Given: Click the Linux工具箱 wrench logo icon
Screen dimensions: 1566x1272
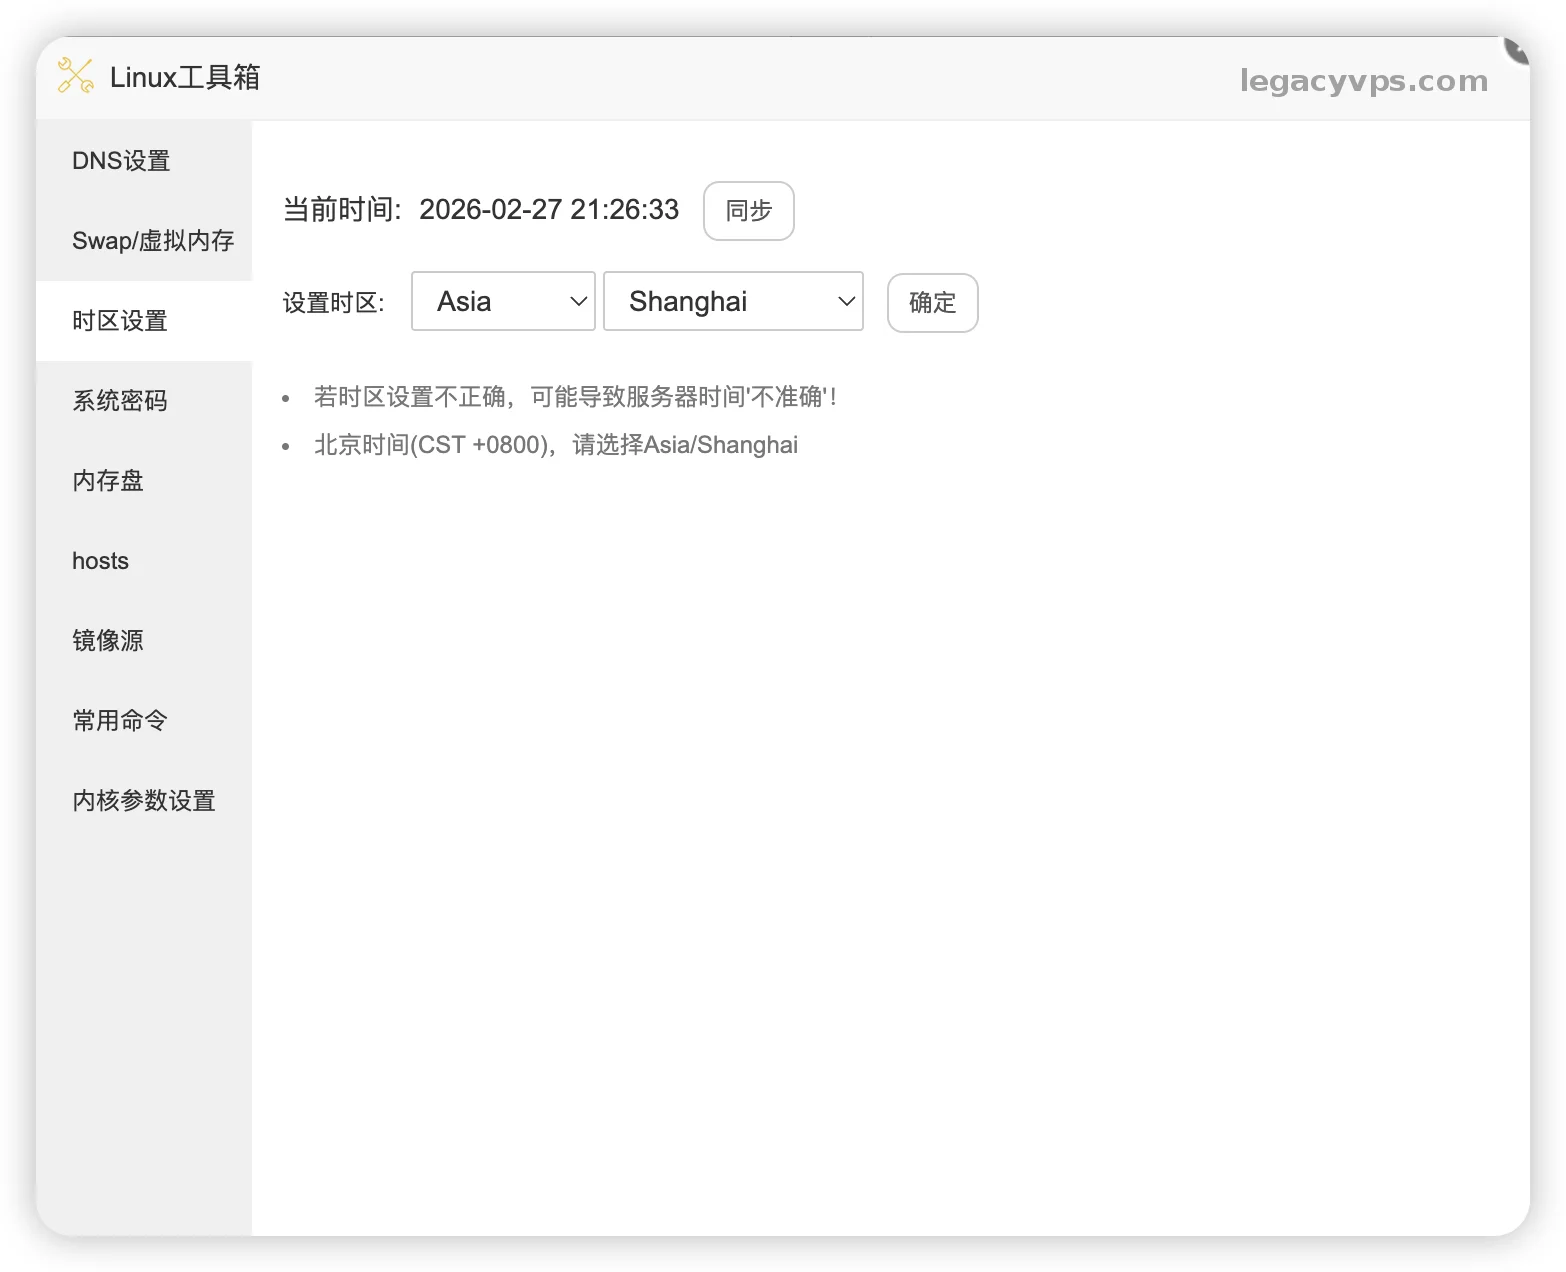Looking at the screenshot, I should pos(74,76).
